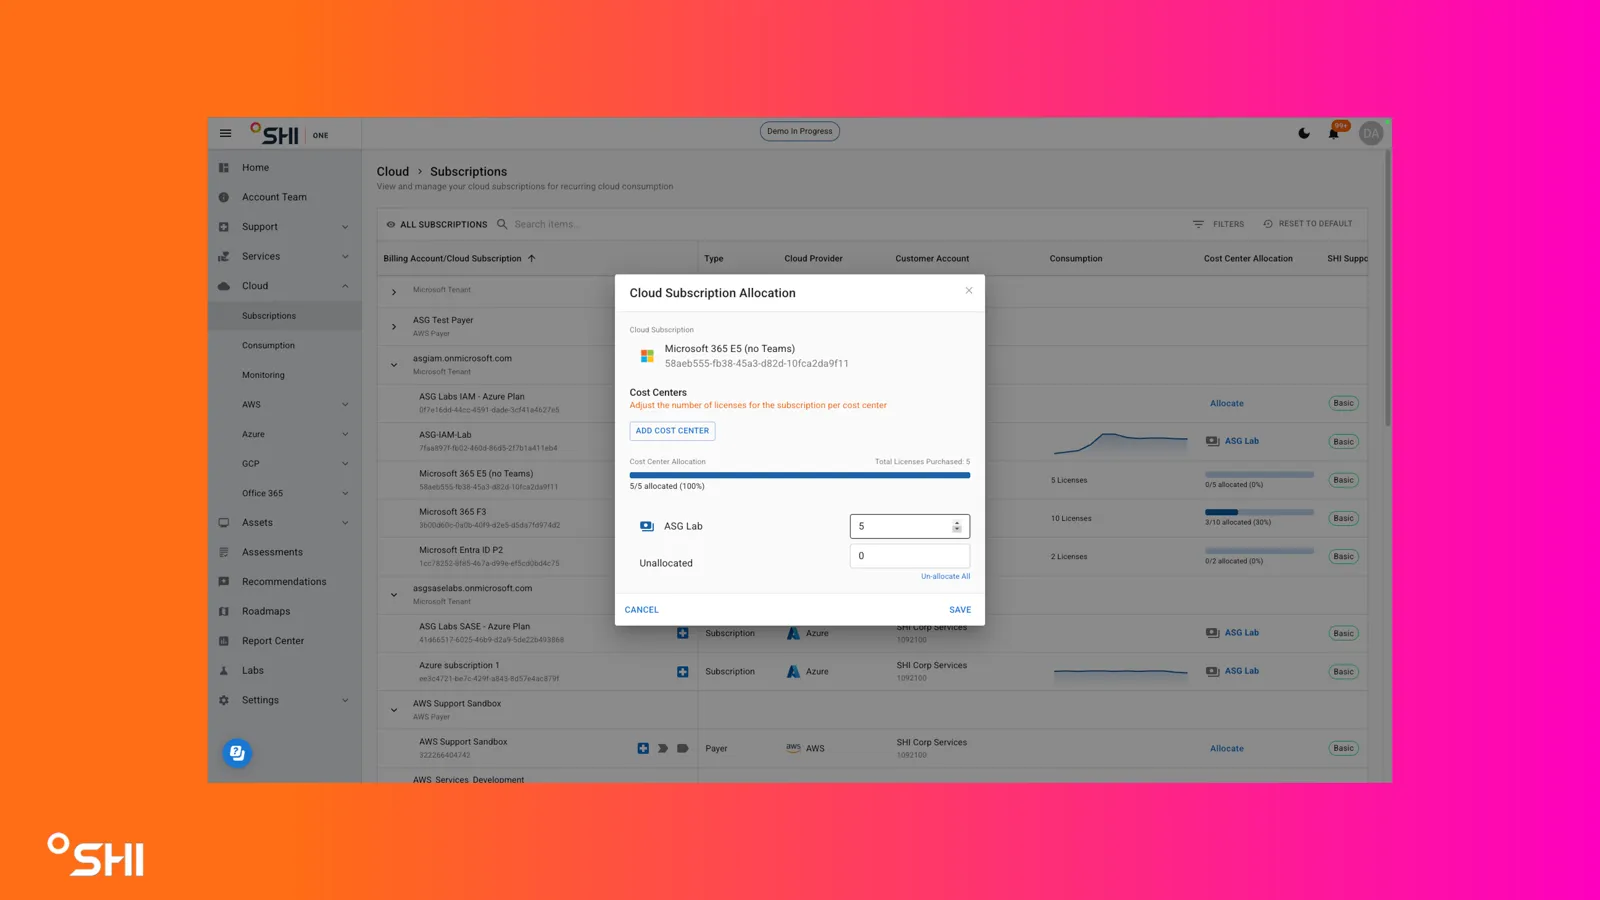This screenshot has height=900, width=1600.
Task: Open the help chat bubble icon
Action: coord(237,753)
